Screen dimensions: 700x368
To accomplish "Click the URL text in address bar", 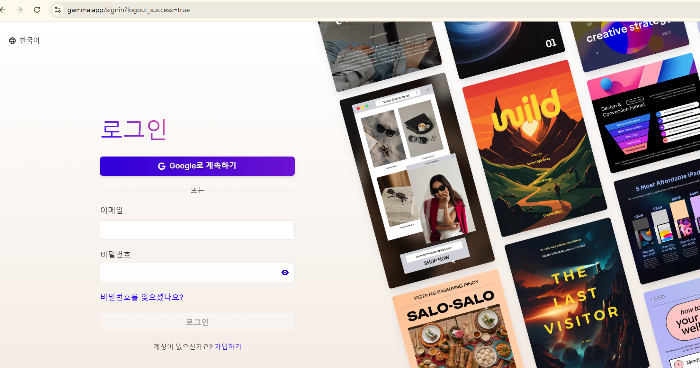I will pos(129,10).
